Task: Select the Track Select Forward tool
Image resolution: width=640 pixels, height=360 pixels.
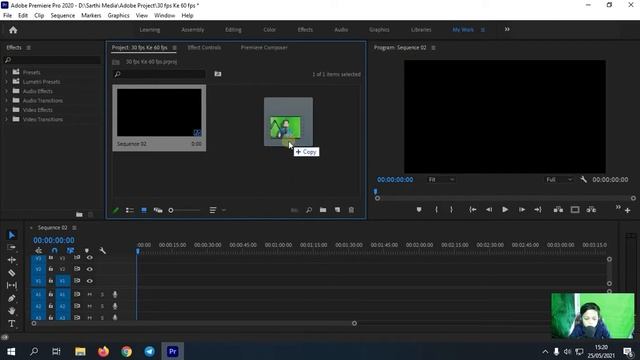Action: click(11, 247)
